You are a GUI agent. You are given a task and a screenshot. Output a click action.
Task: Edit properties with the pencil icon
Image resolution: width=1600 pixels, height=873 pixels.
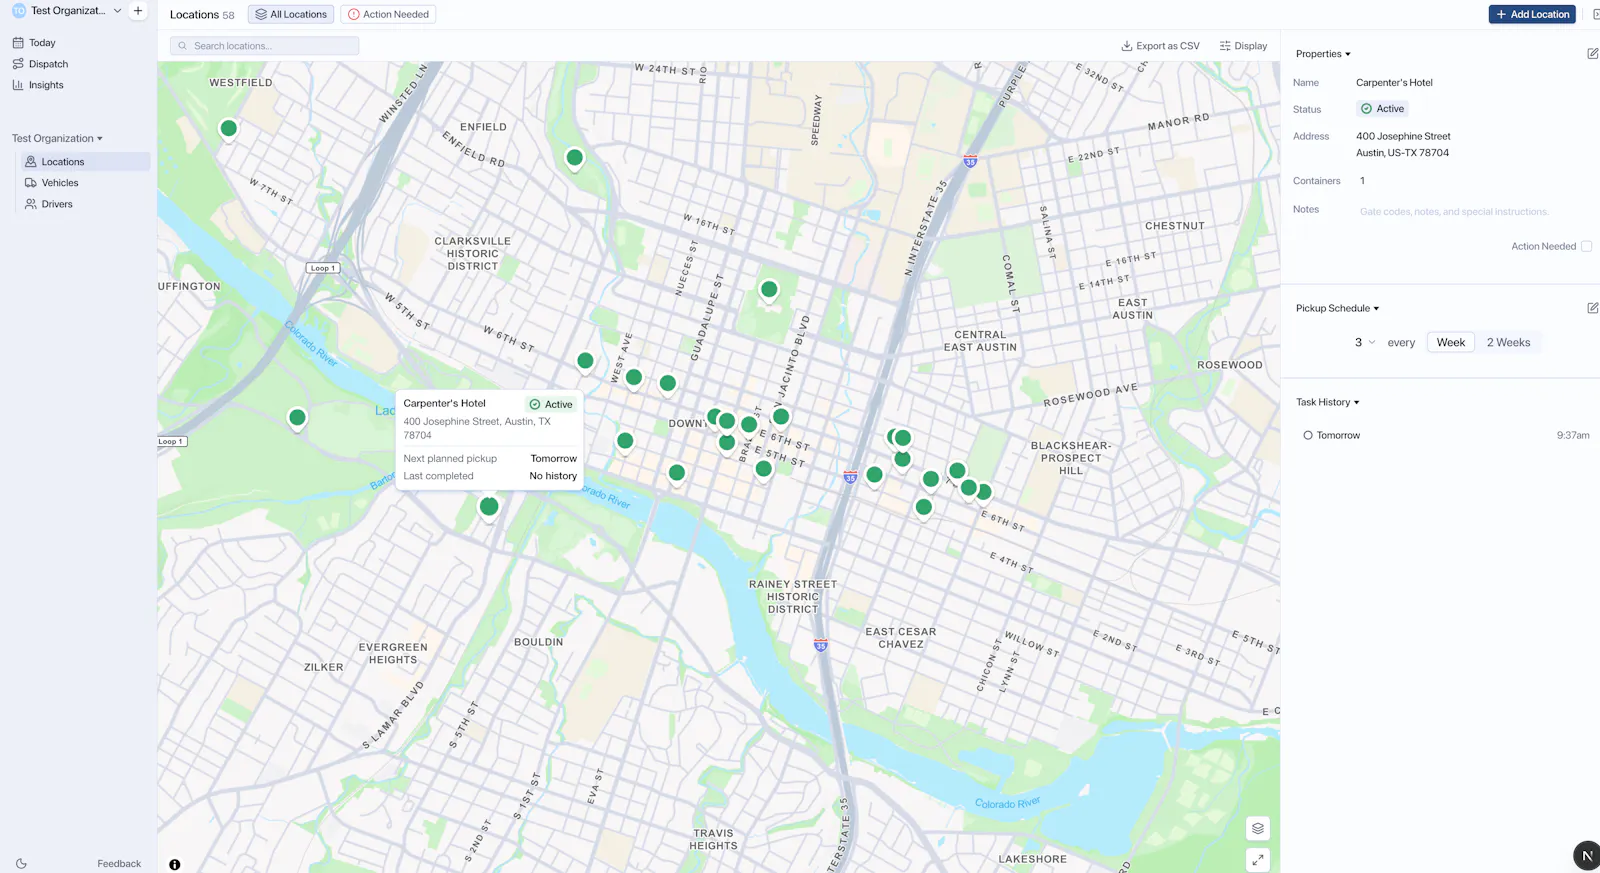tap(1592, 54)
